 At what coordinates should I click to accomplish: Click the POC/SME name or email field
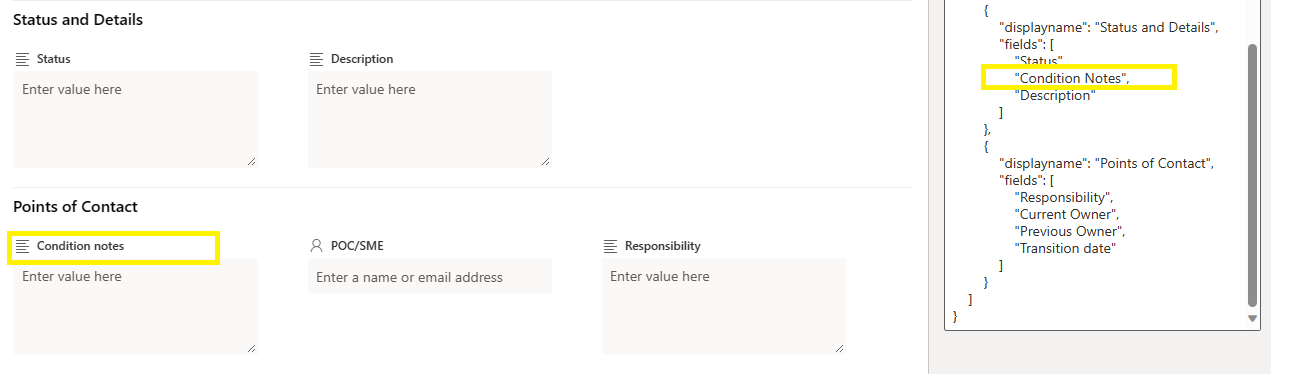(x=430, y=277)
